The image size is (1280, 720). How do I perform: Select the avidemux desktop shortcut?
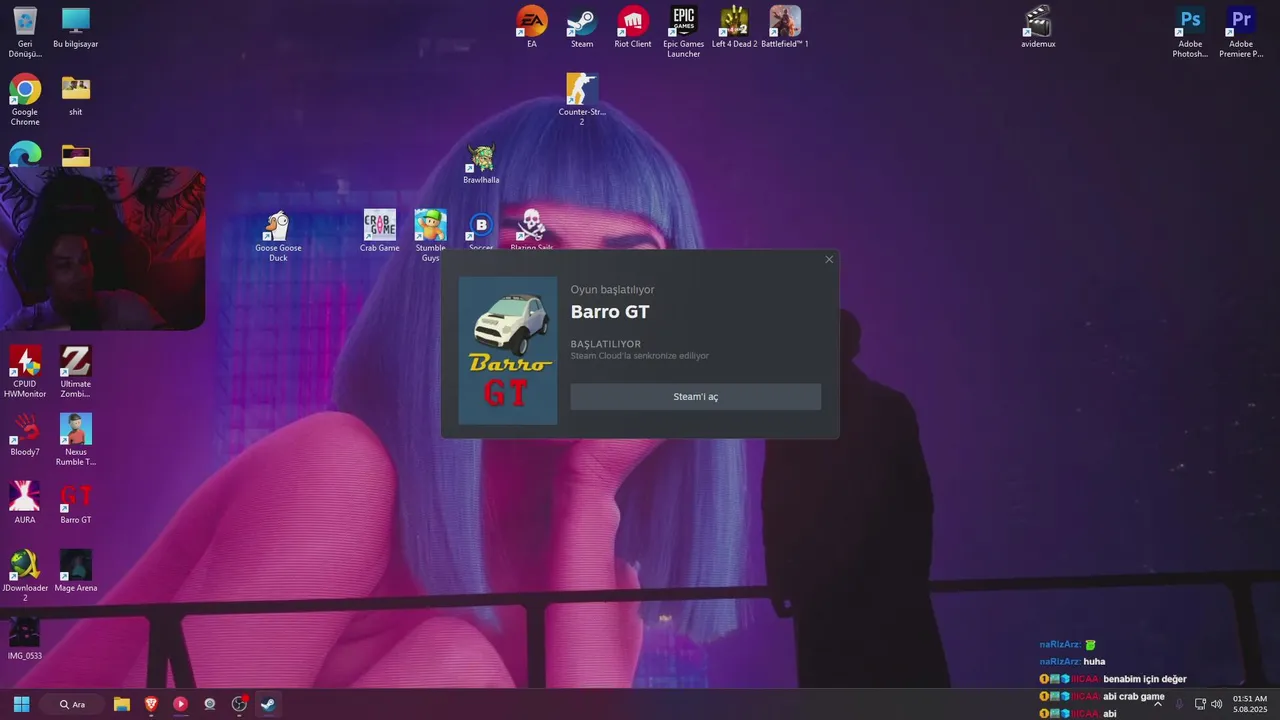click(x=1038, y=27)
